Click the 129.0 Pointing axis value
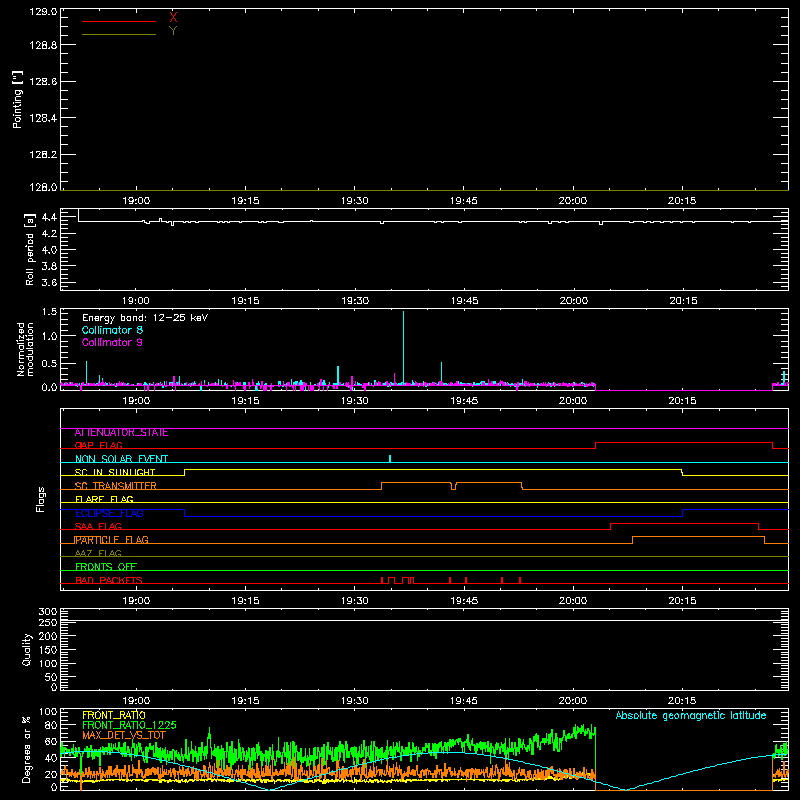Image resolution: width=800 pixels, height=800 pixels. 43,11
